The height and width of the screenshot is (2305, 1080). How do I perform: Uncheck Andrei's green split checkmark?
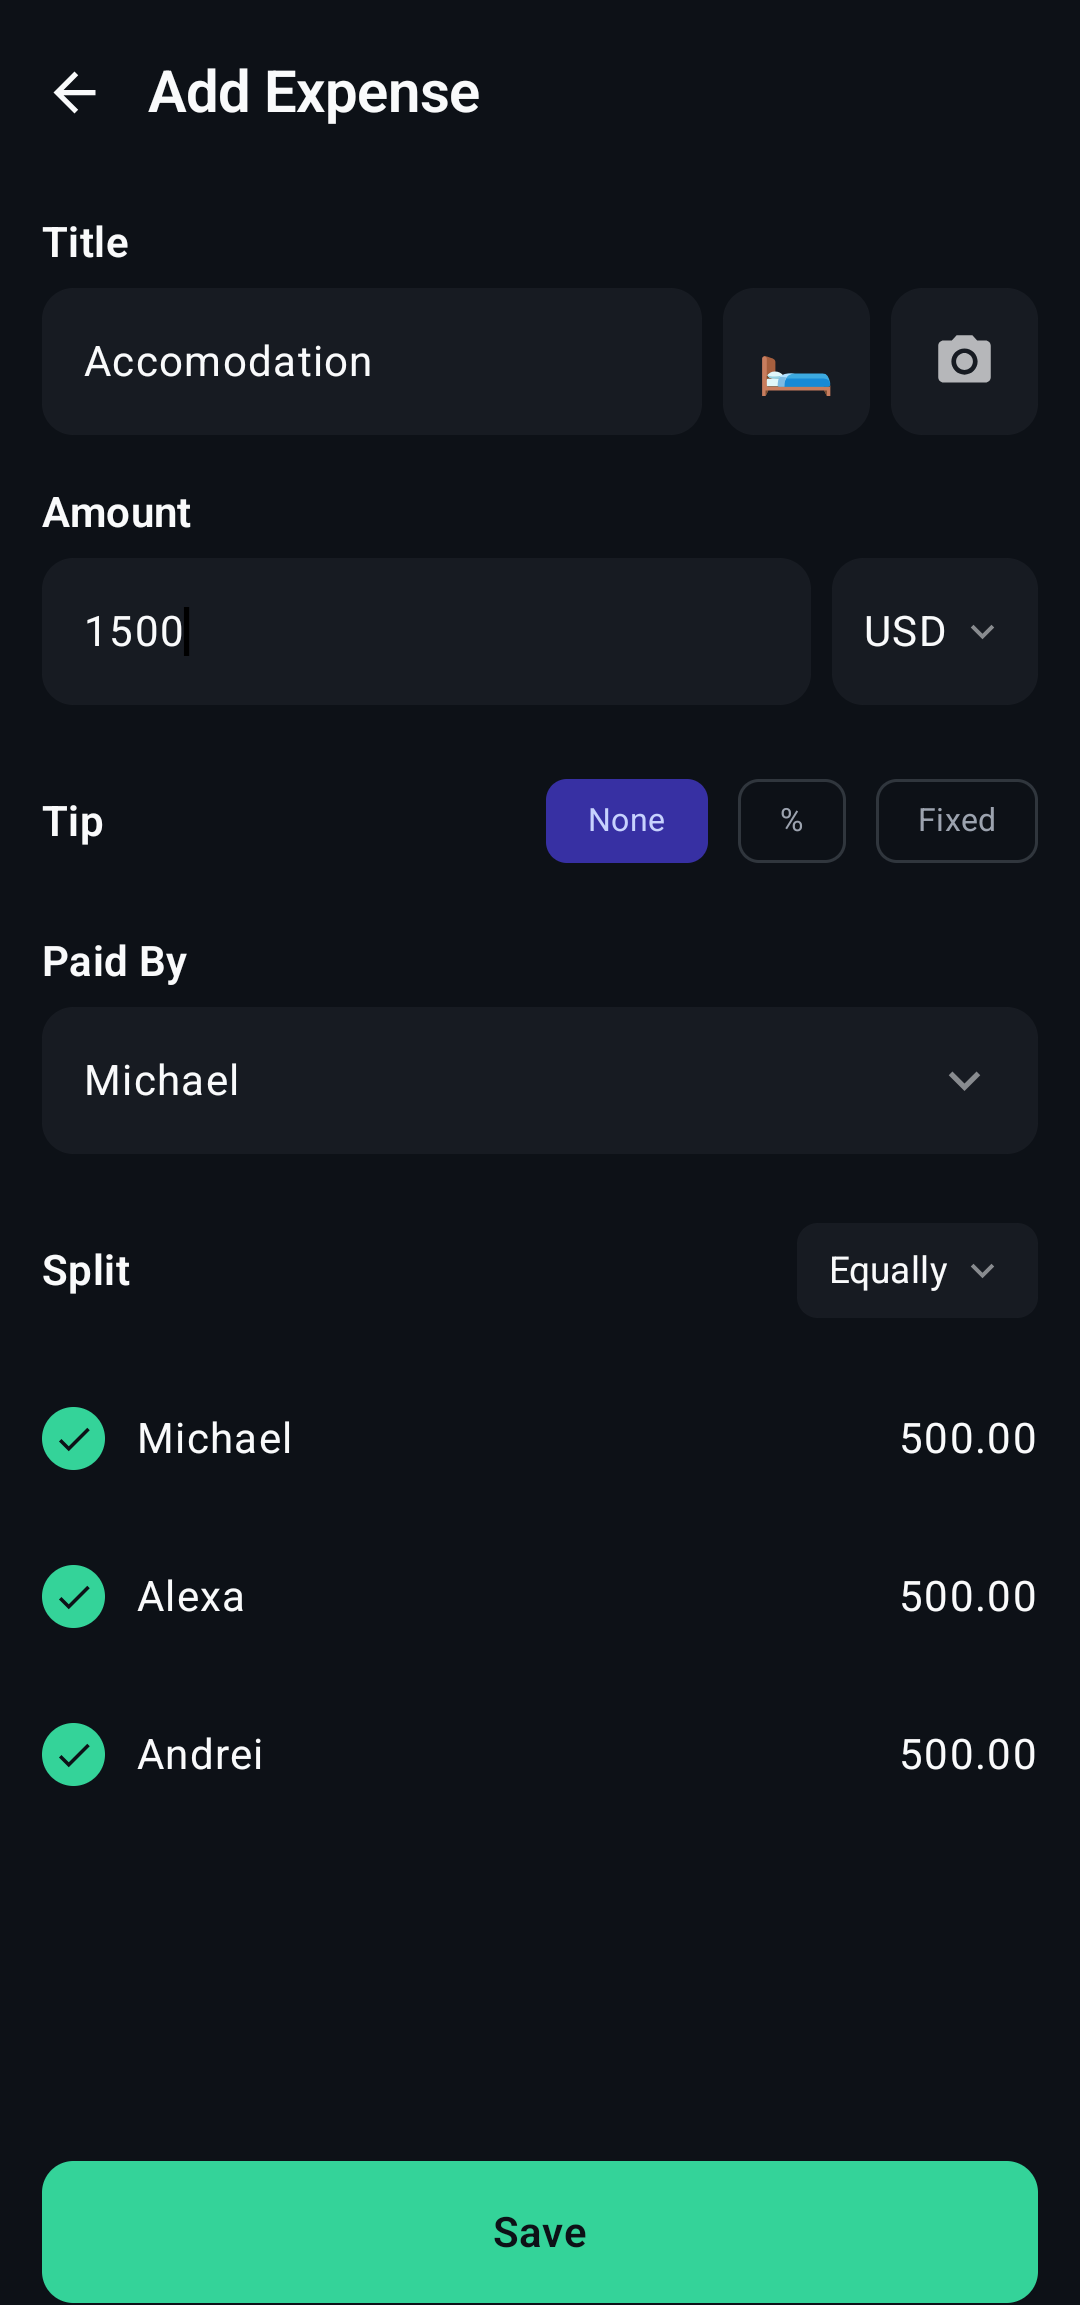74,1754
